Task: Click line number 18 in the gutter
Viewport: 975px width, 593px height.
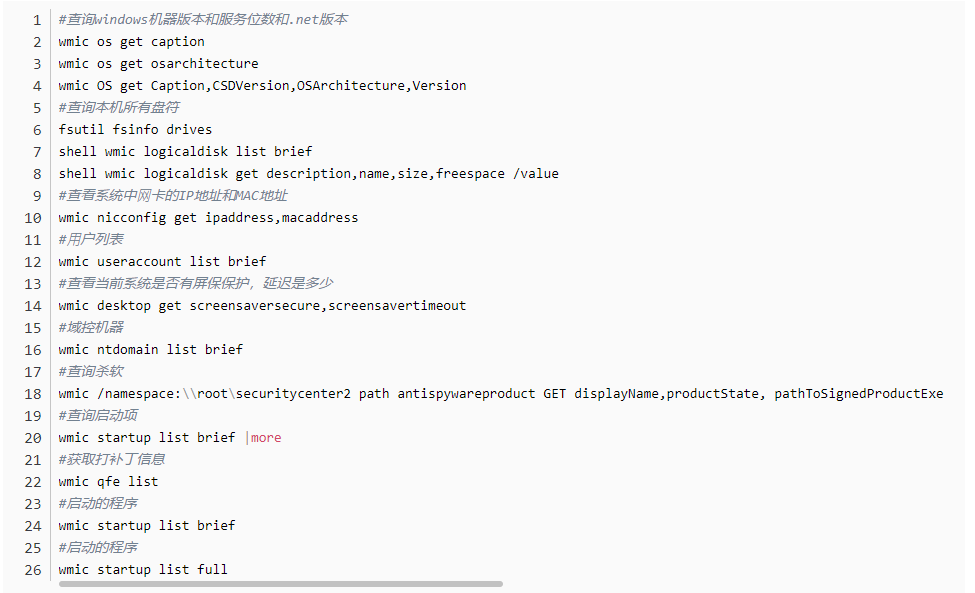Action: point(33,394)
